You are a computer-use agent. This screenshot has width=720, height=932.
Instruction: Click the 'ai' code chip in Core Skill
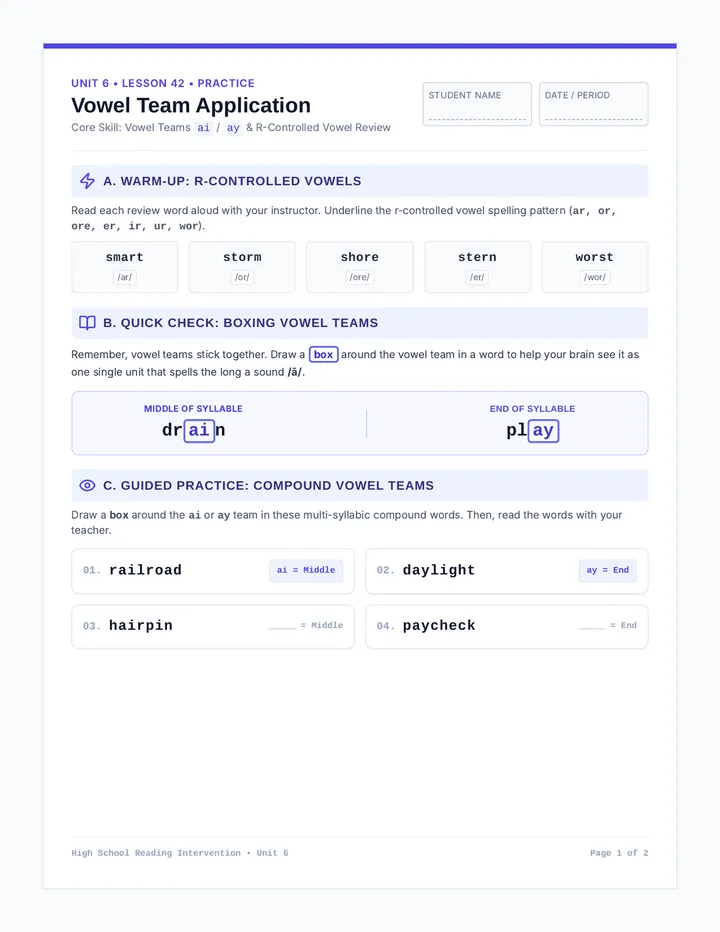click(203, 128)
